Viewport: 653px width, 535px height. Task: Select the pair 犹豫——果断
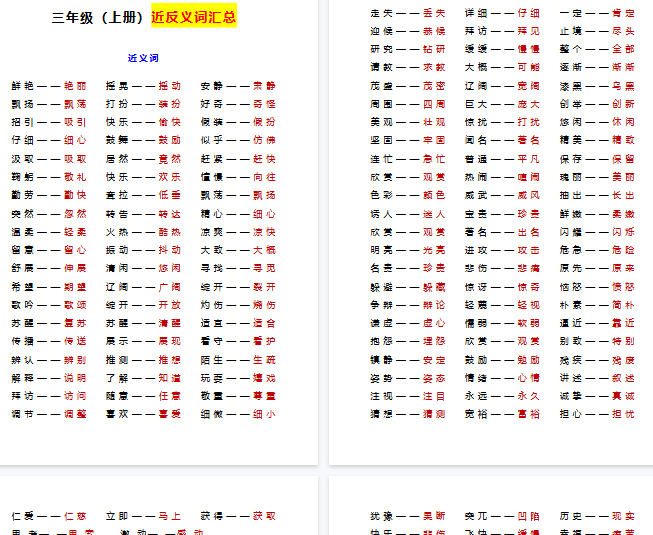click(x=408, y=517)
